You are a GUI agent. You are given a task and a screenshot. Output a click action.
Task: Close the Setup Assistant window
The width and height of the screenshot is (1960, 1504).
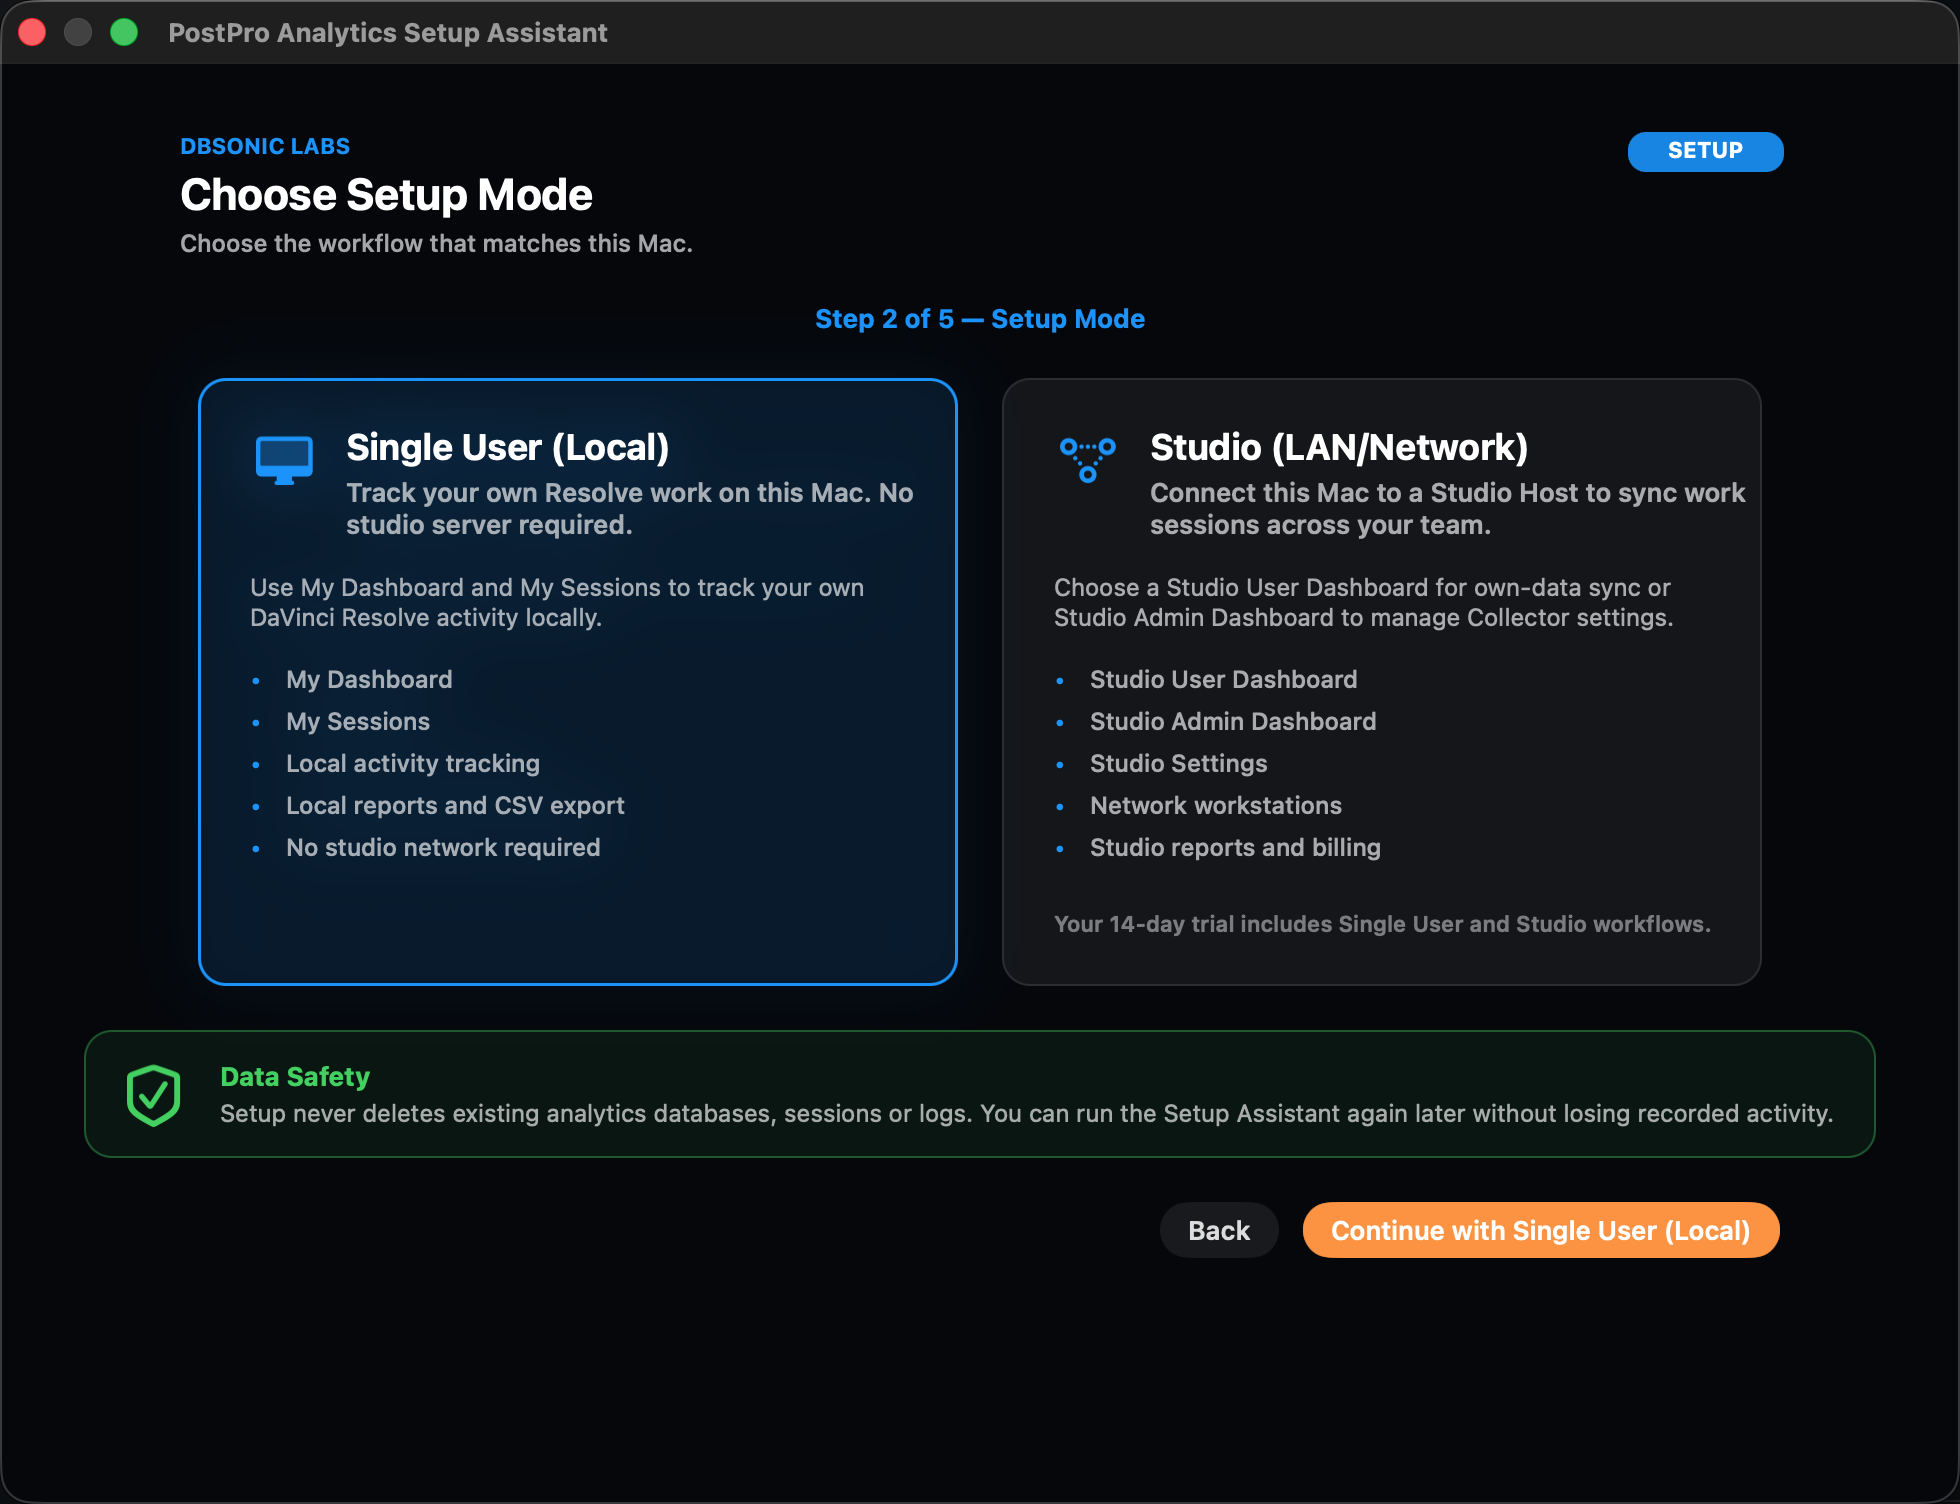tap(32, 32)
